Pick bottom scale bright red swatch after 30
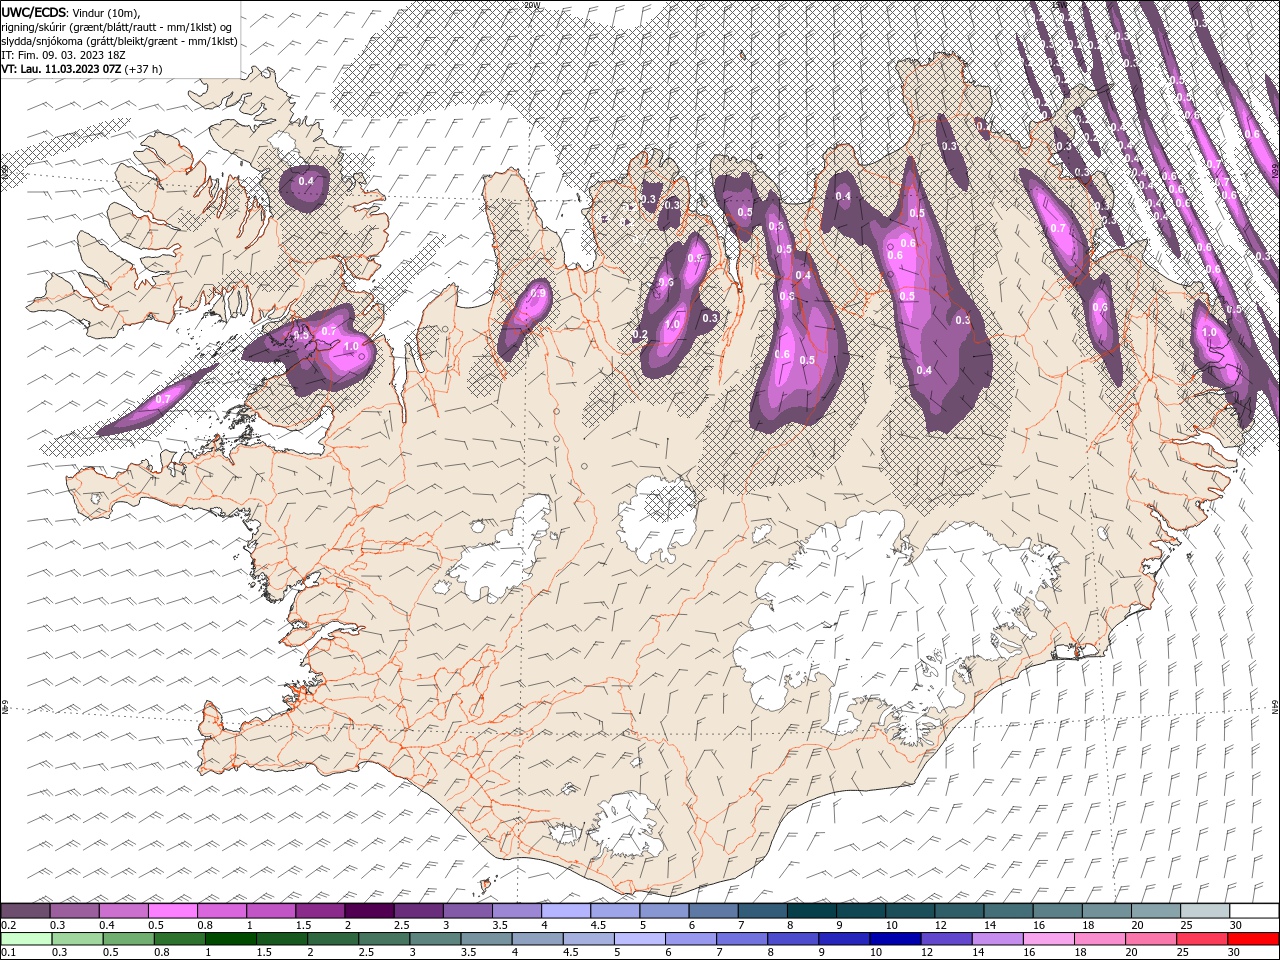Viewport: 1280px width, 960px height. pyautogui.click(x=1254, y=939)
